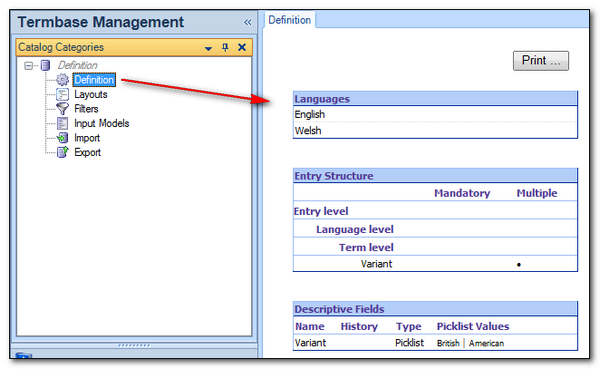Click the Mandatory column heading
600x369 pixels.
tap(462, 193)
